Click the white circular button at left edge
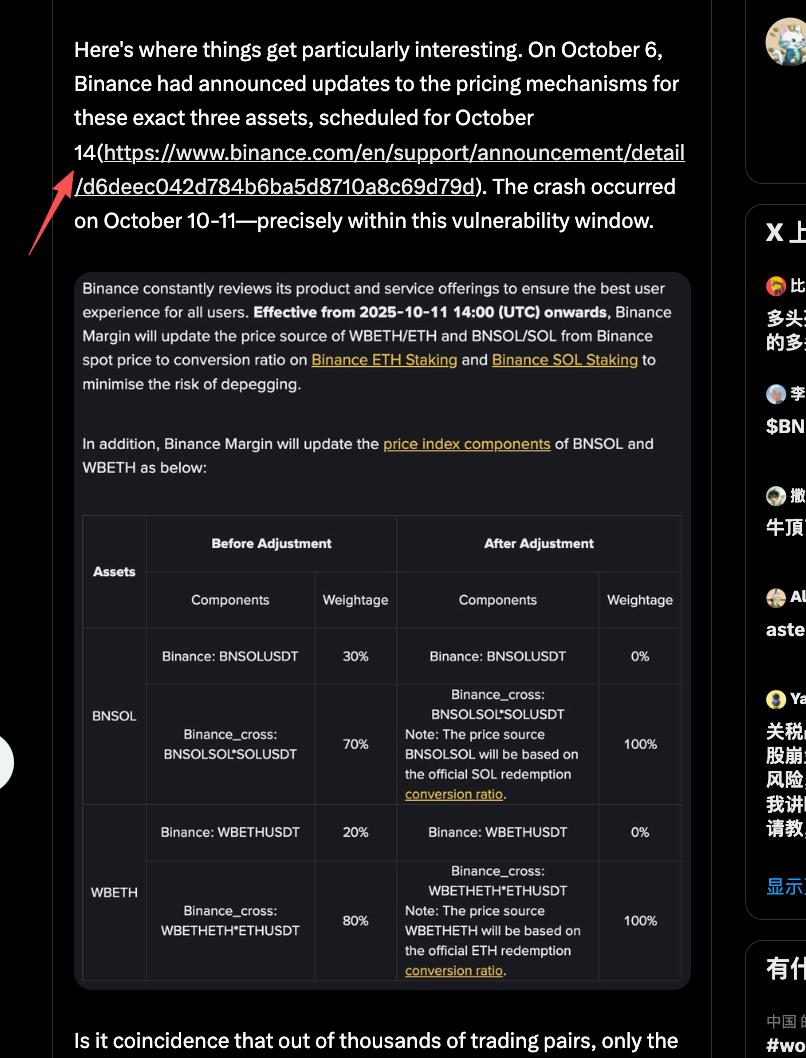This screenshot has height=1058, width=806. [4, 763]
